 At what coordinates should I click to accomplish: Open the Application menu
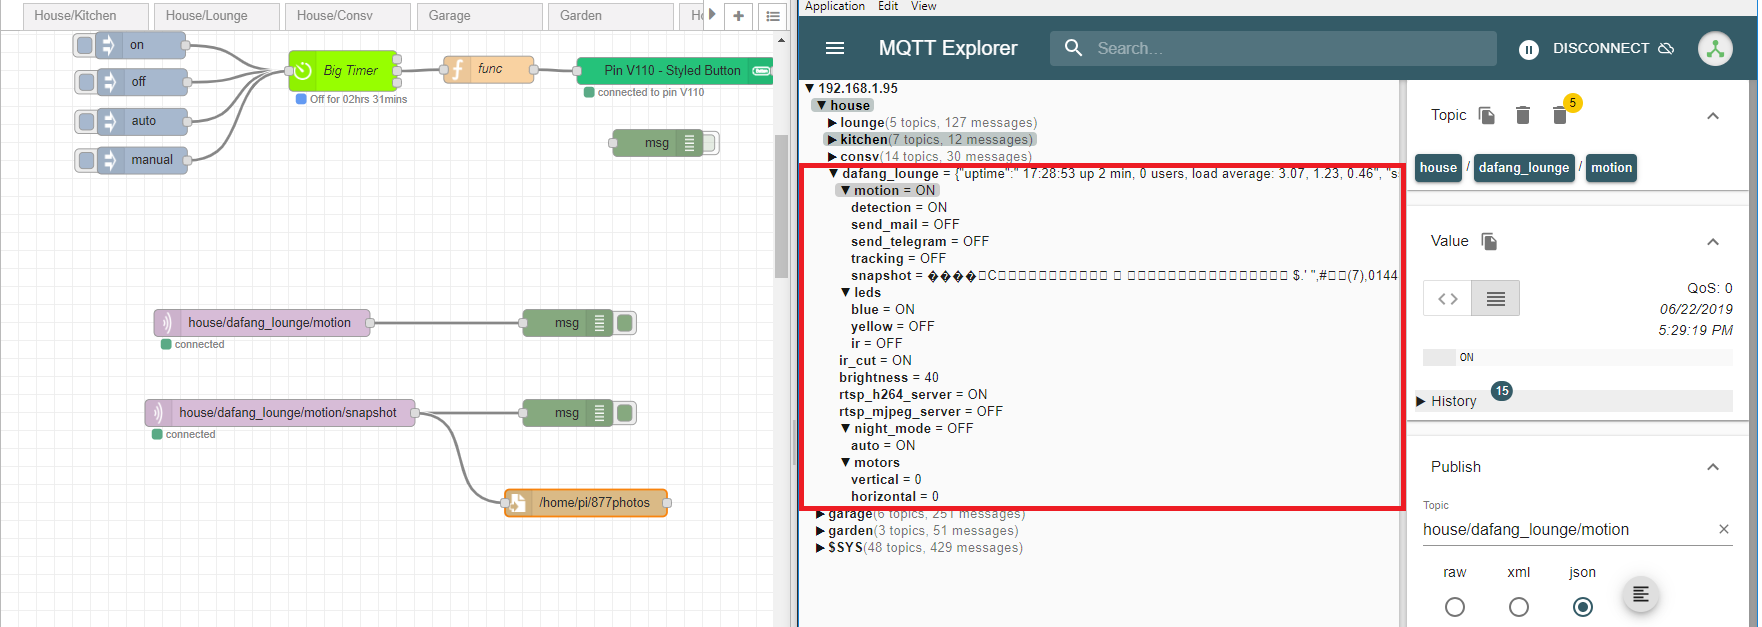coord(835,6)
